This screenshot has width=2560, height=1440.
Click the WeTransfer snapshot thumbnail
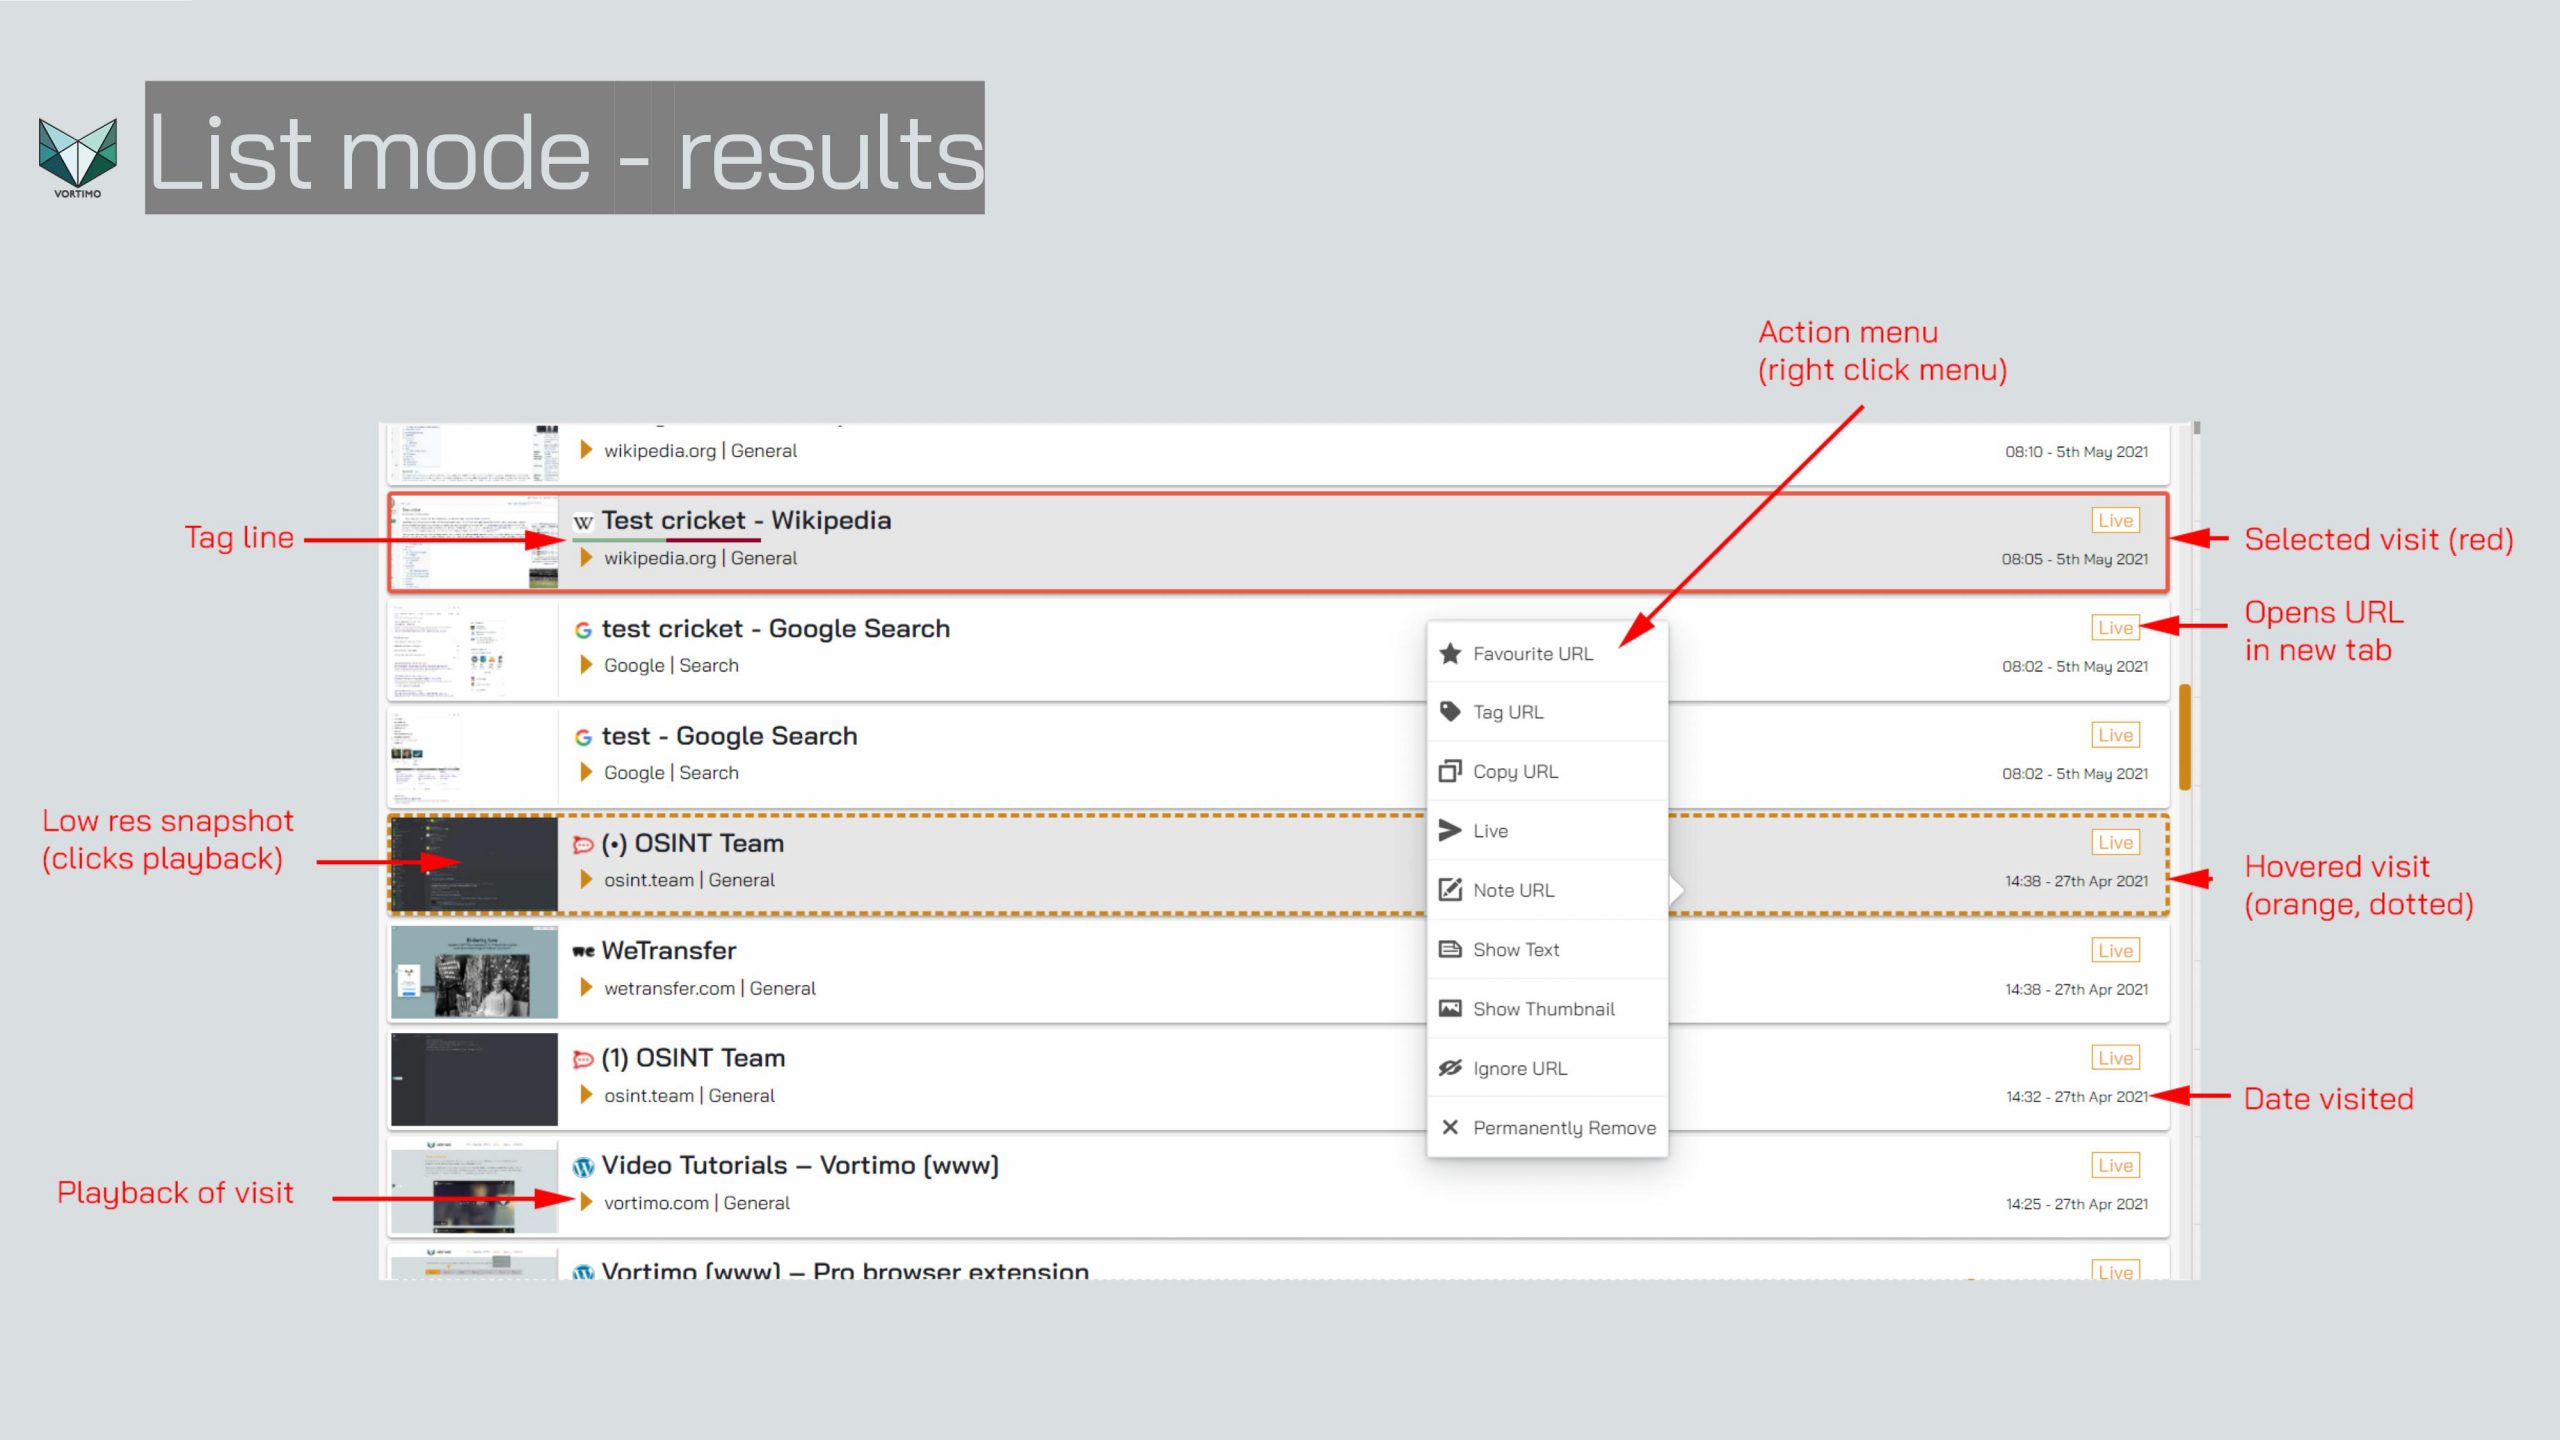pyautogui.click(x=474, y=971)
